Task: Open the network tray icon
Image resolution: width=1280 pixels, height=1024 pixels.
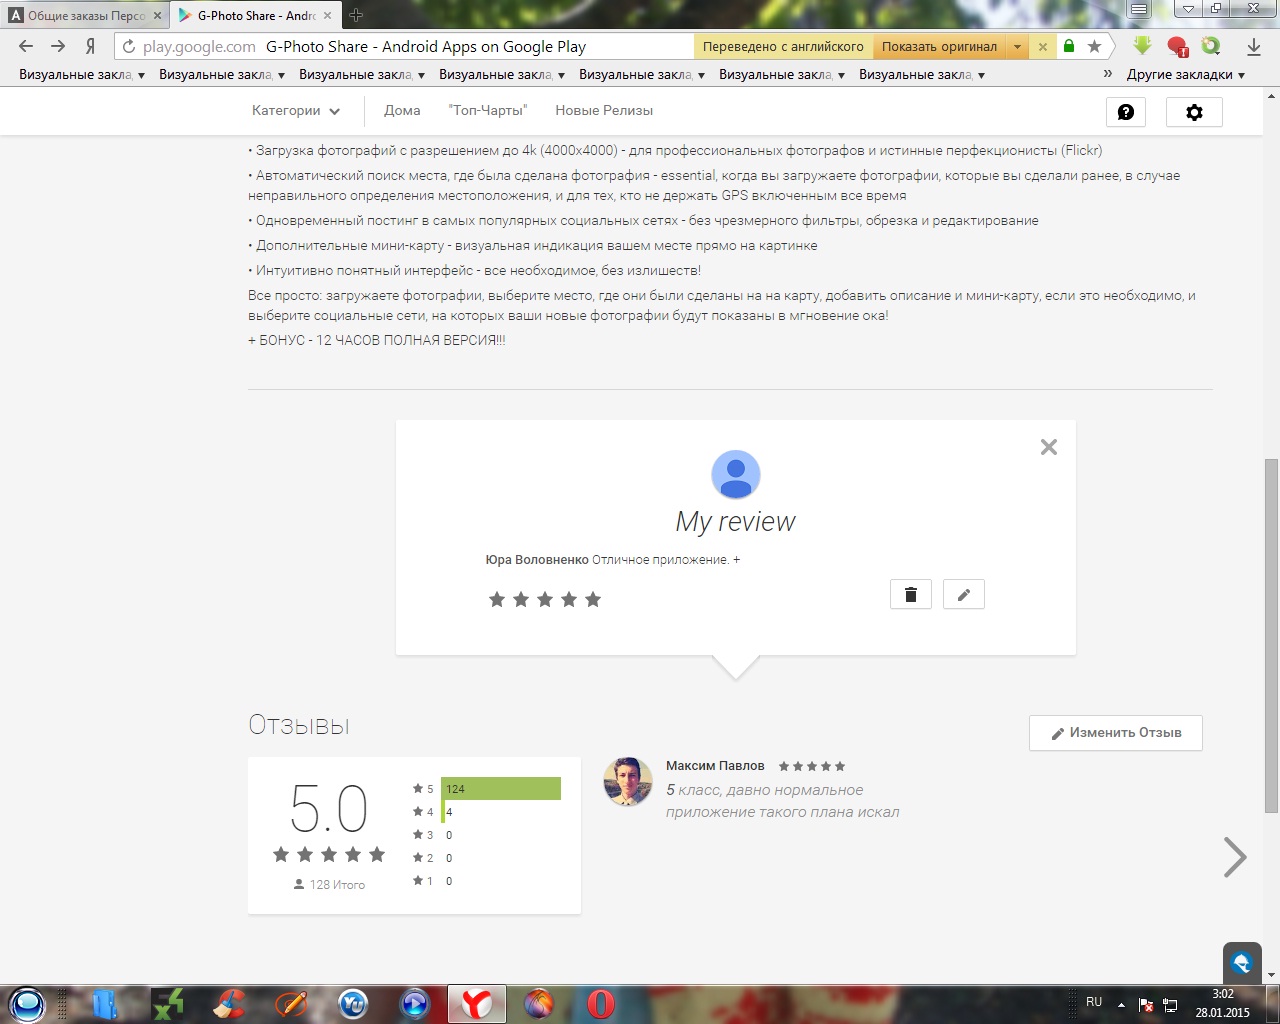Action: [x=1170, y=1005]
